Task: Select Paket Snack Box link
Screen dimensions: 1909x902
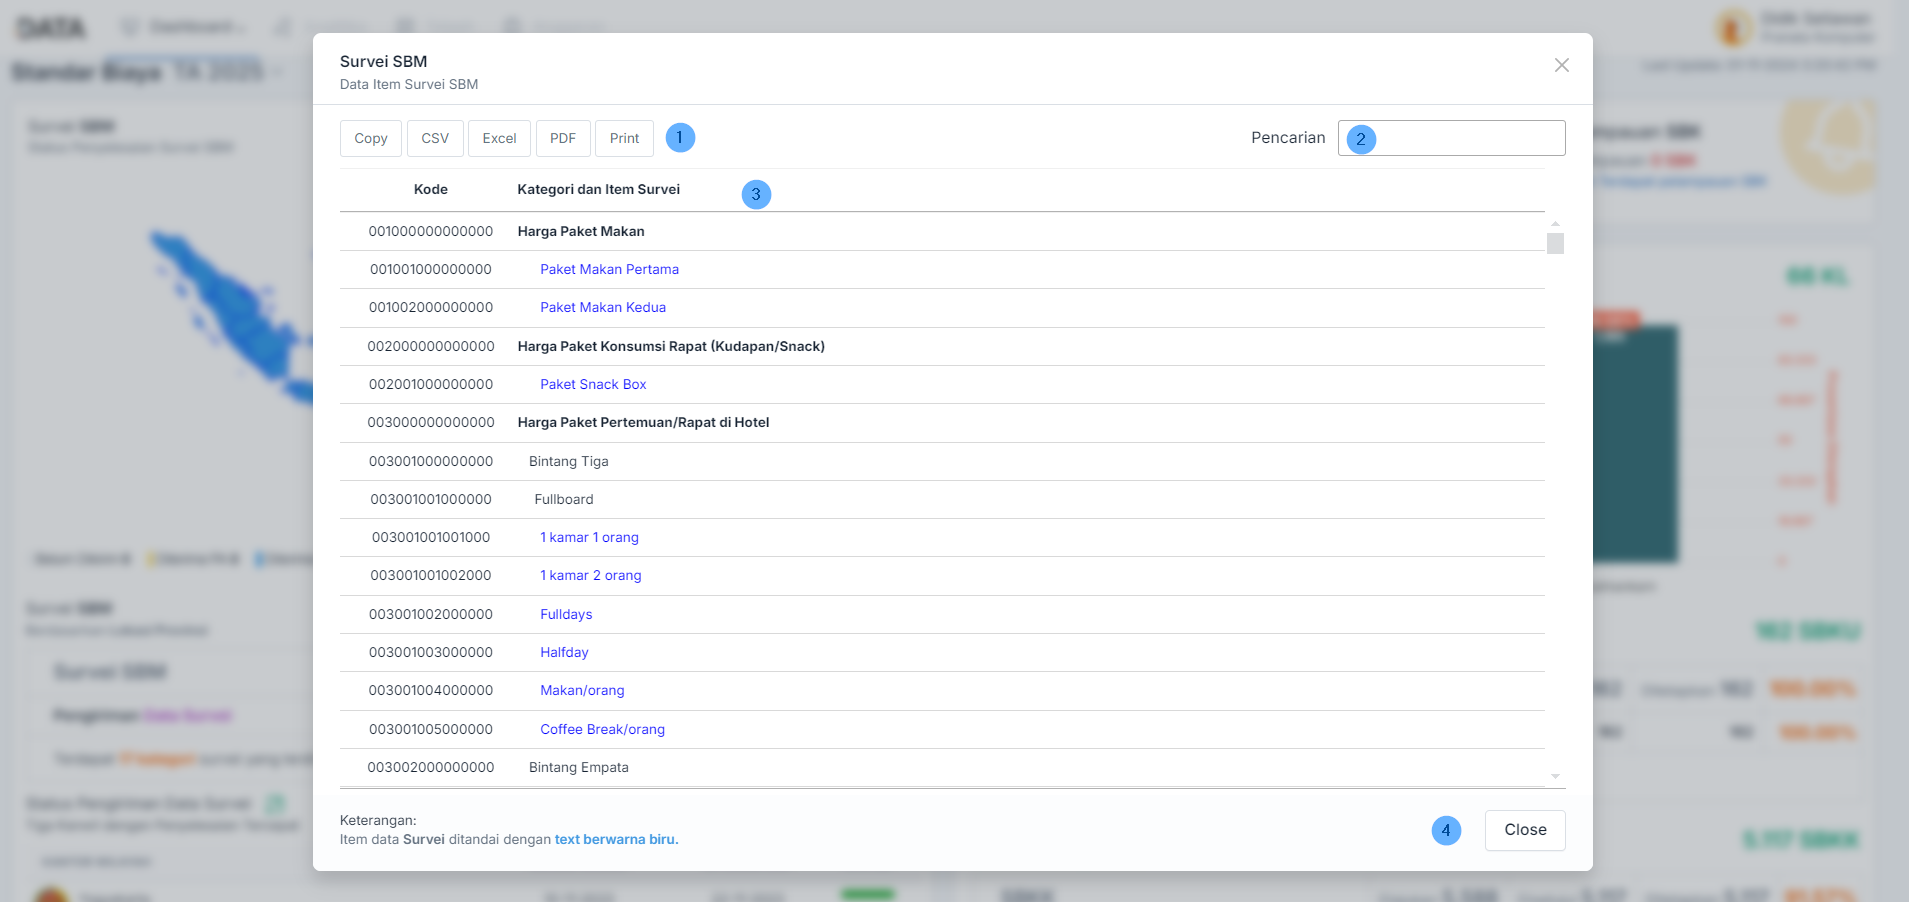Action: tap(593, 384)
